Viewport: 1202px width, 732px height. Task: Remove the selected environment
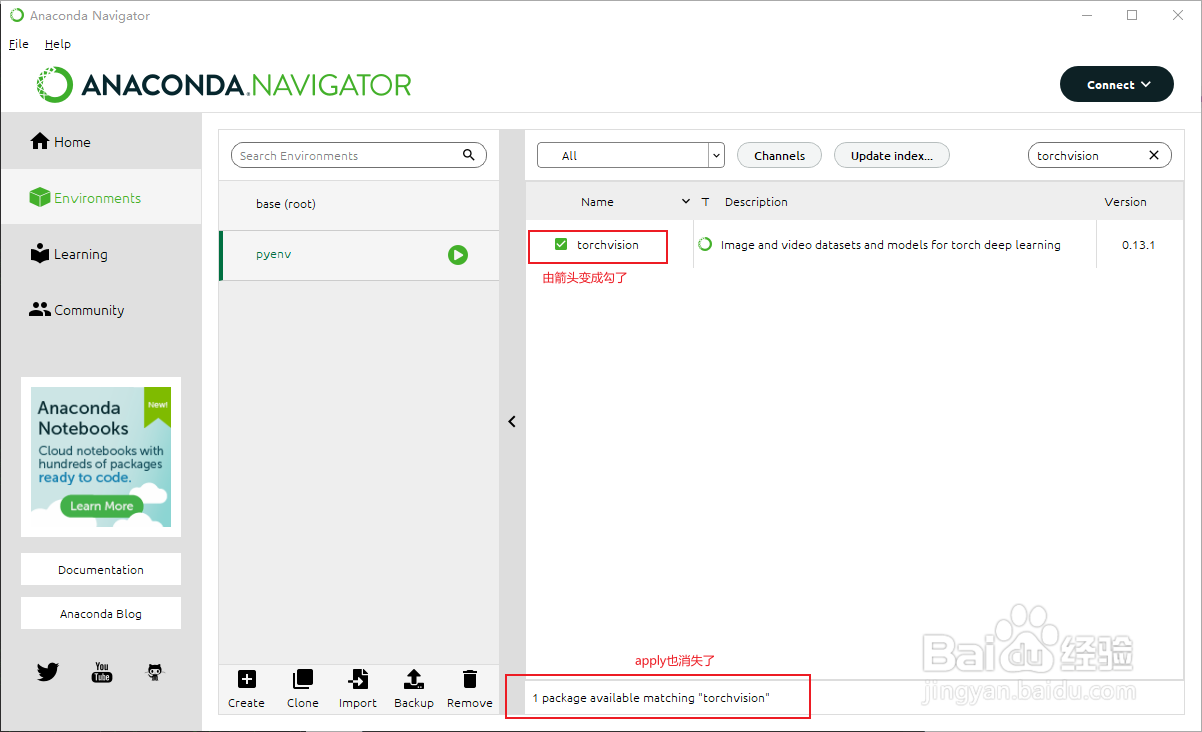[470, 689]
